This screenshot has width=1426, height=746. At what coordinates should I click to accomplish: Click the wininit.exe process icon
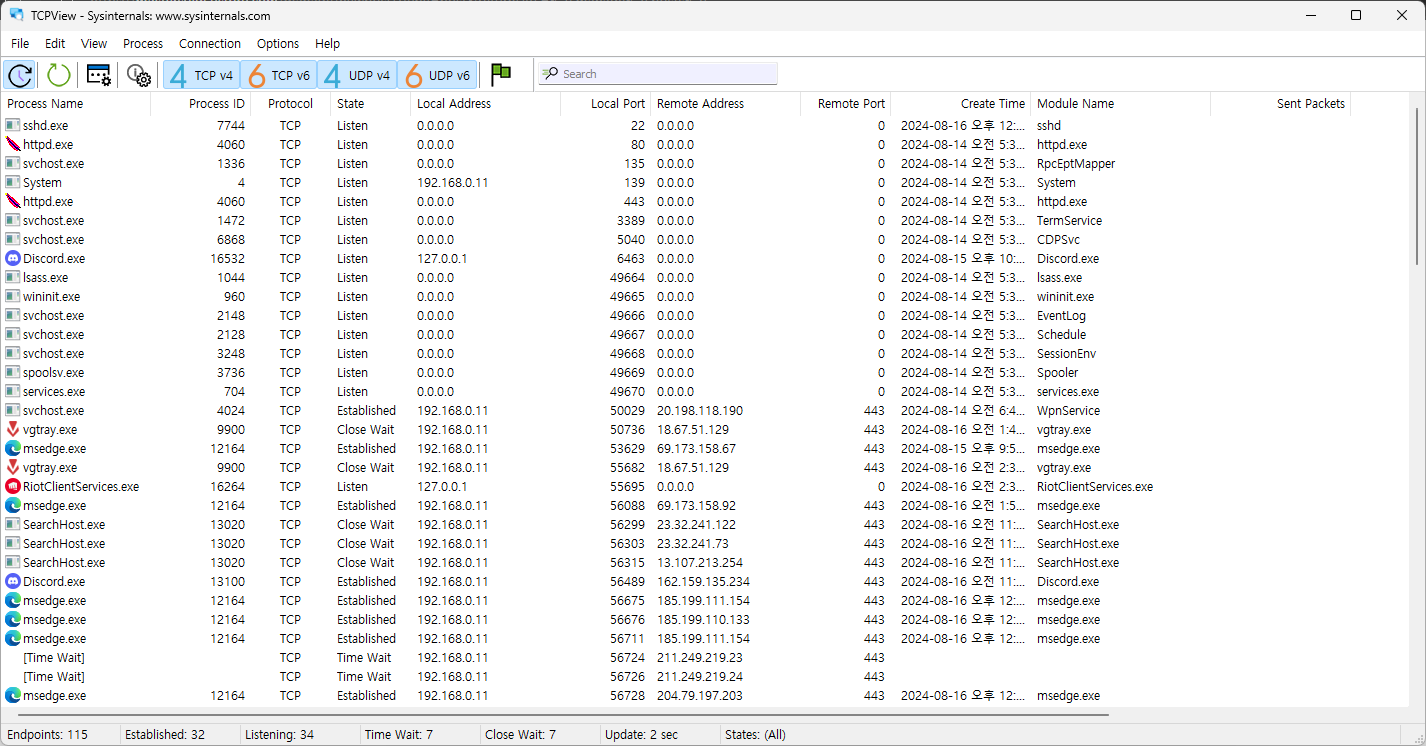13,296
